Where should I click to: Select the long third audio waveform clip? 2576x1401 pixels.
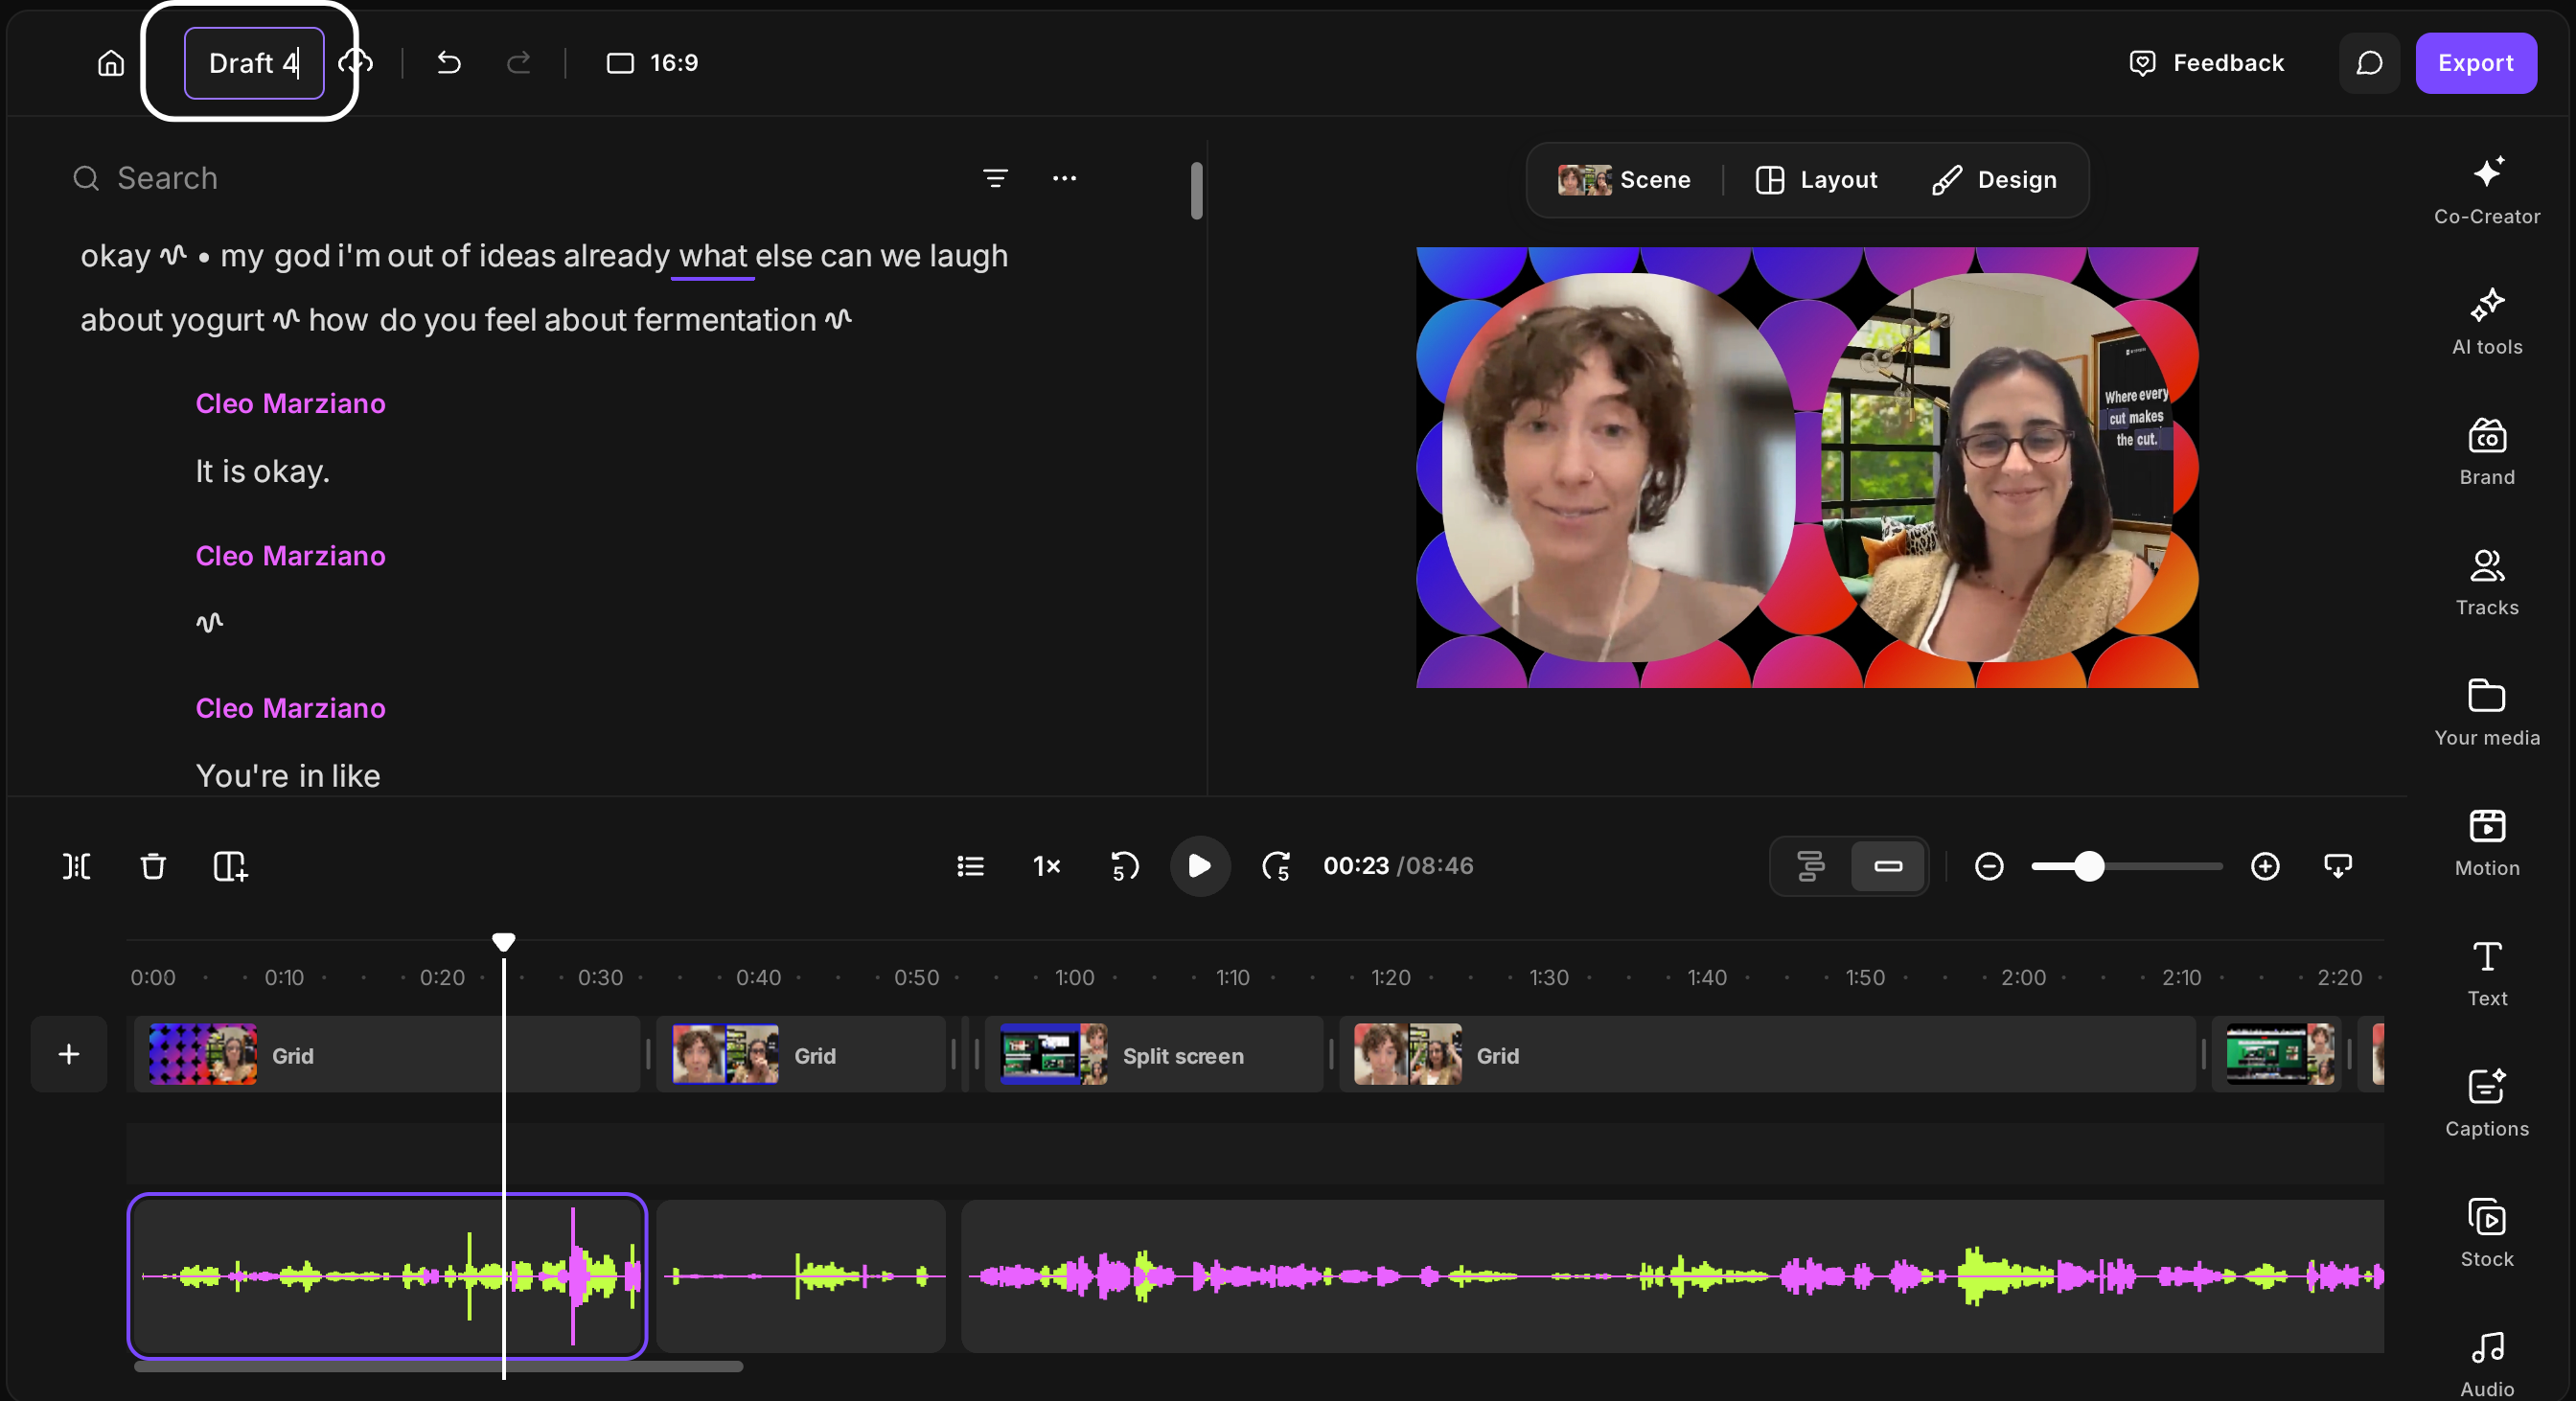(x=1672, y=1276)
